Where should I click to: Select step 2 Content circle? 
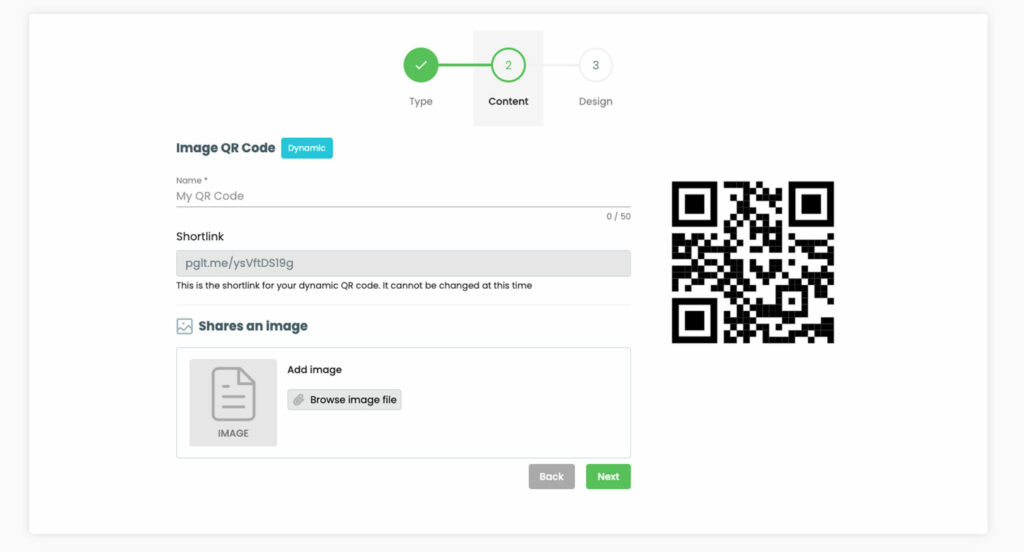tap(508, 65)
